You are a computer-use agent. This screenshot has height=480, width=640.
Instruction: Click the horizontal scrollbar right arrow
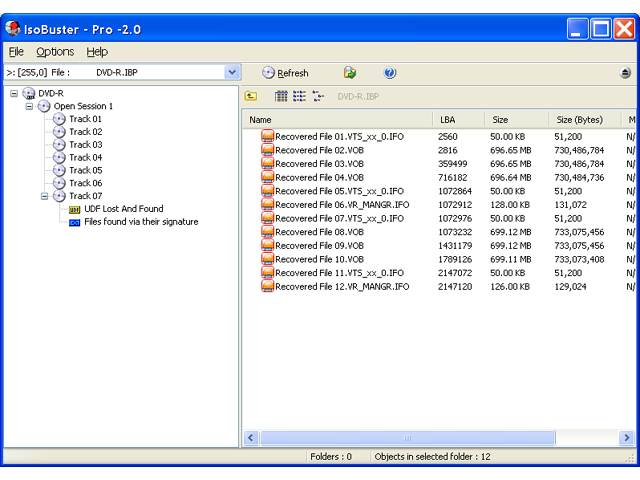click(x=626, y=438)
